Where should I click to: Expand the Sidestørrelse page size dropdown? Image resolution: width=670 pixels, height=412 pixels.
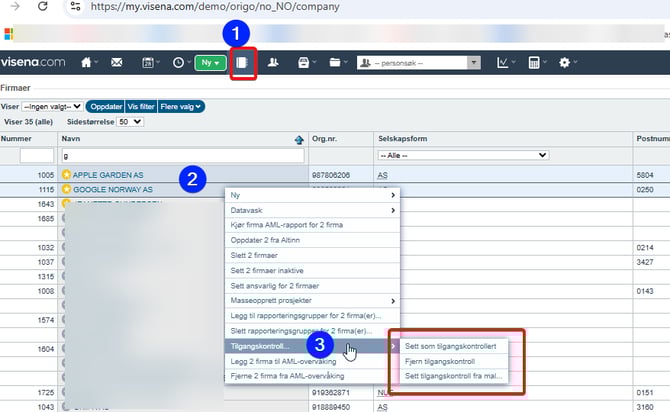(130, 121)
